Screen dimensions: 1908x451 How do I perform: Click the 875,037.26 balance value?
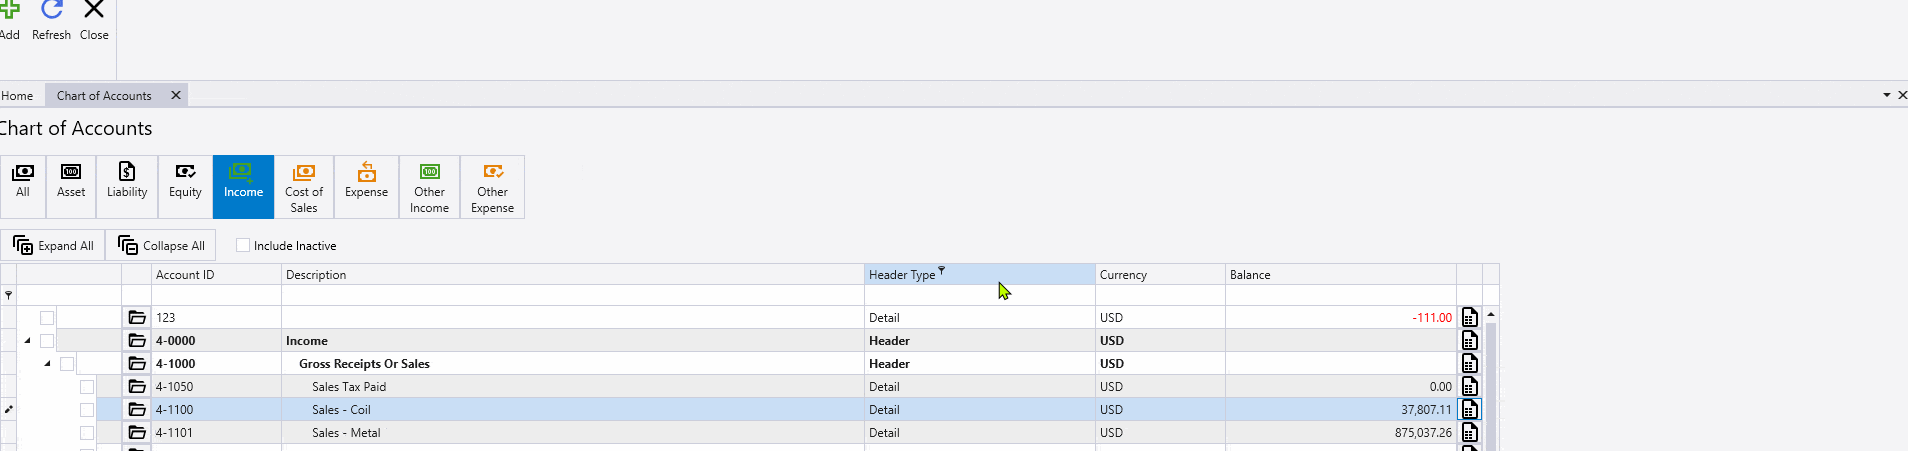click(1423, 433)
